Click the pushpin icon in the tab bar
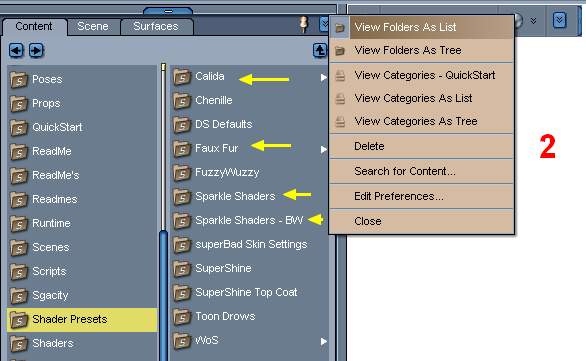586x361 pixels. click(304, 24)
